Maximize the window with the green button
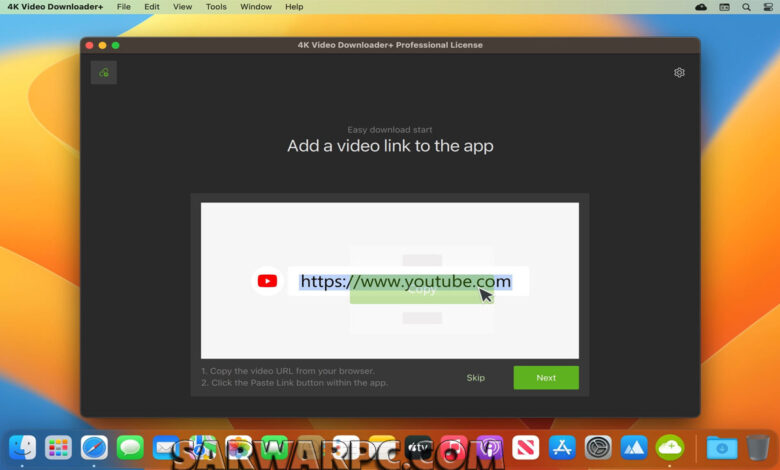 point(115,45)
